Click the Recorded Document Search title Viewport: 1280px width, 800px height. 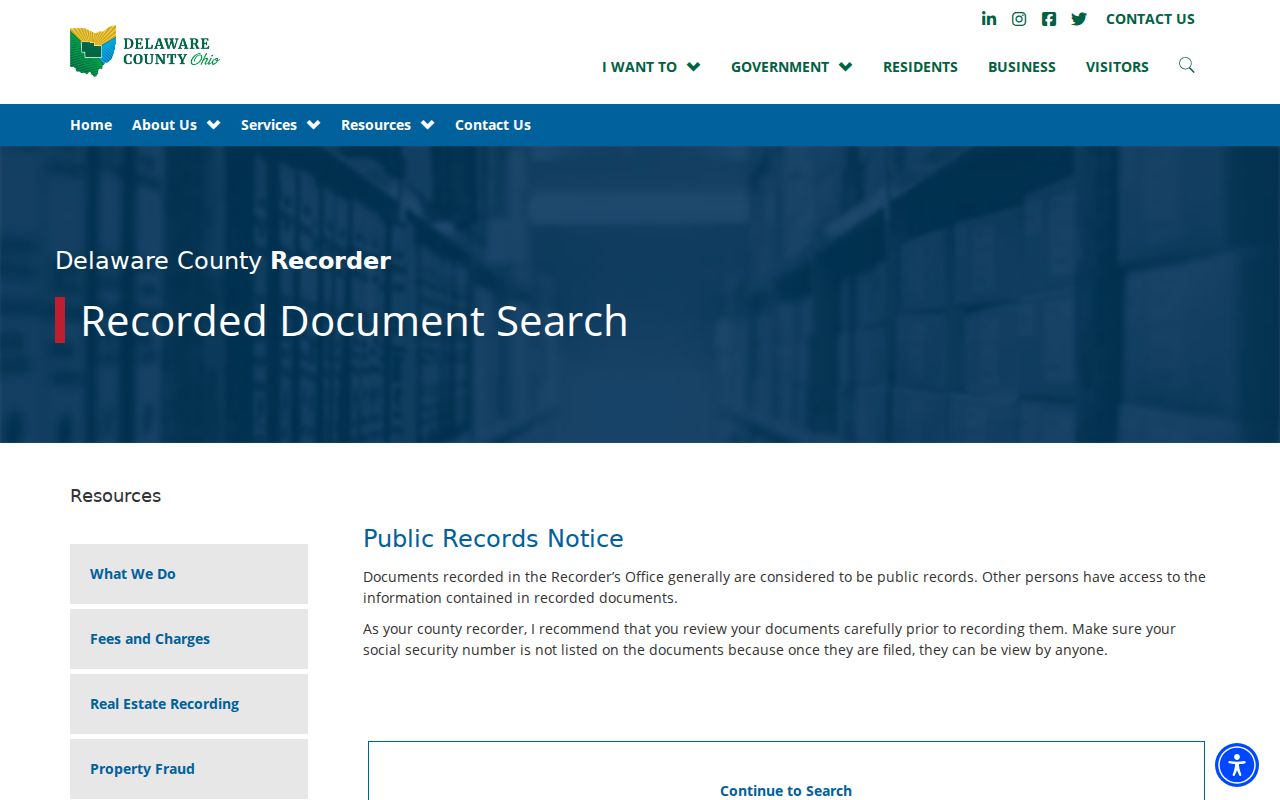tap(354, 321)
